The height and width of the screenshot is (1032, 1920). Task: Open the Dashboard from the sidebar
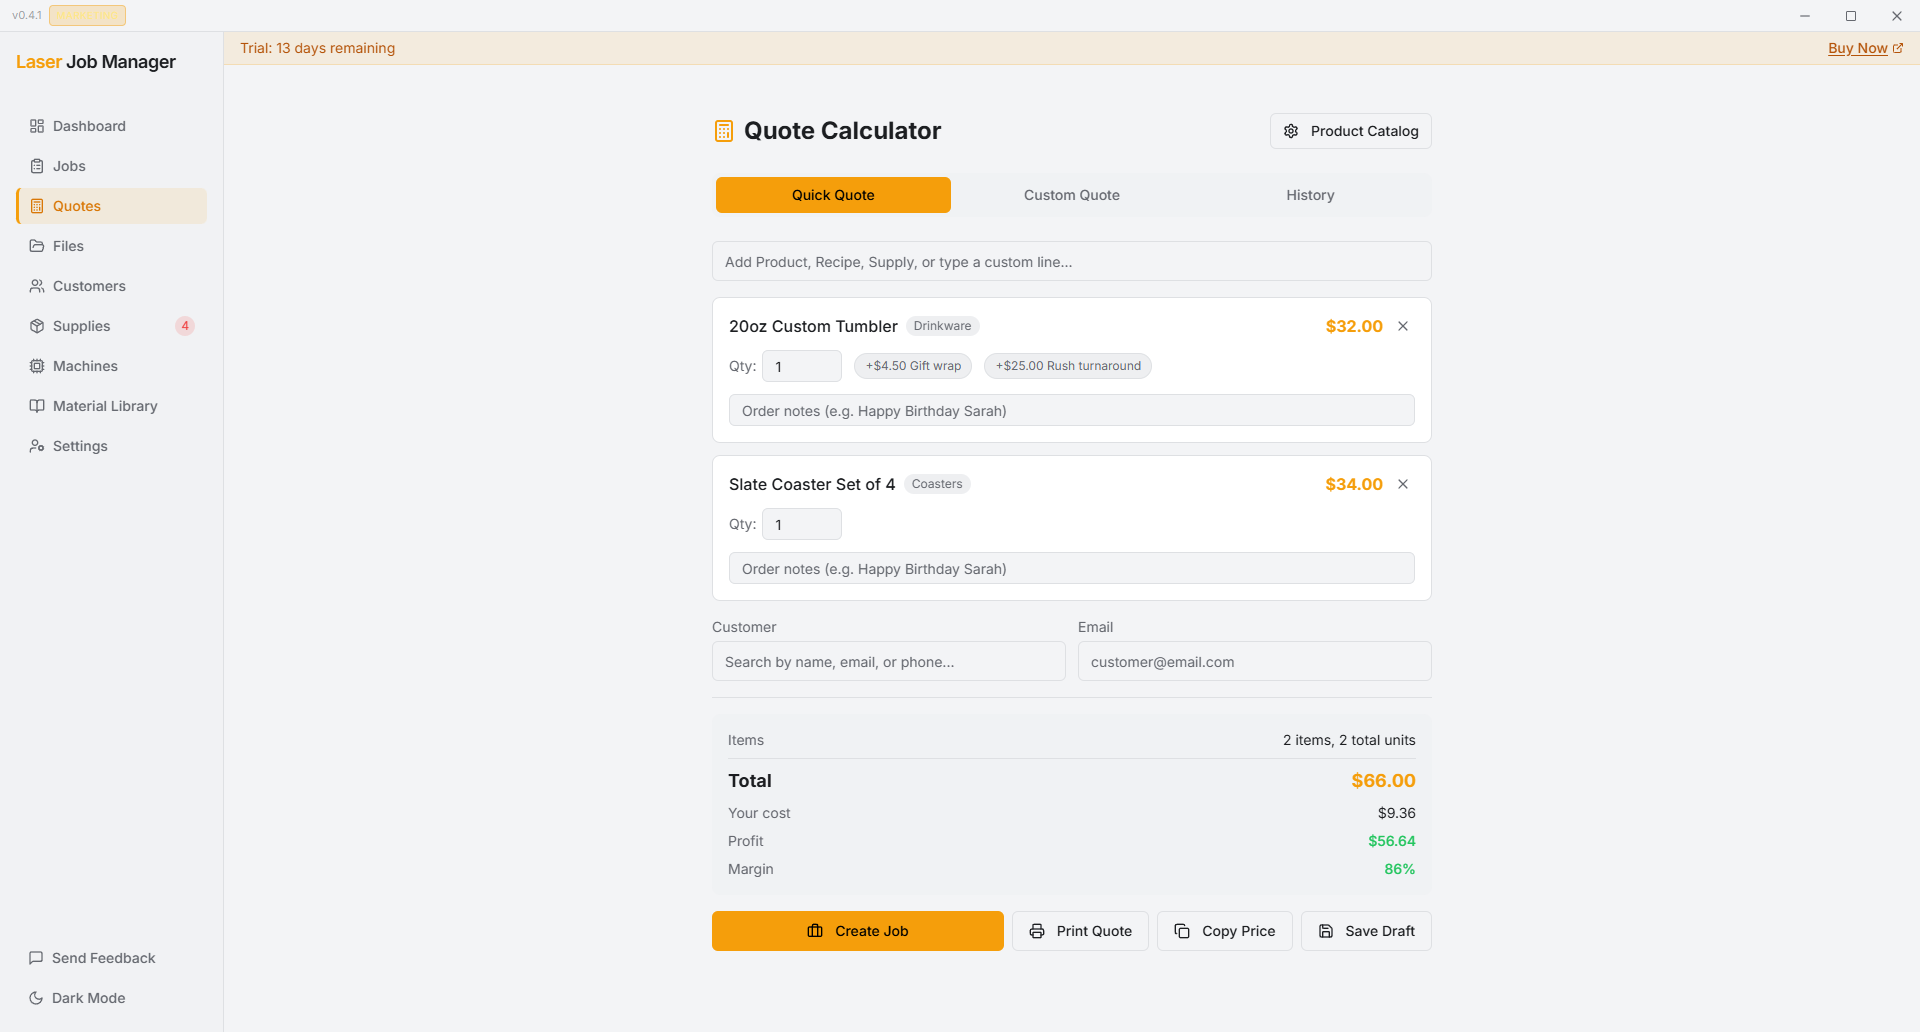[89, 126]
